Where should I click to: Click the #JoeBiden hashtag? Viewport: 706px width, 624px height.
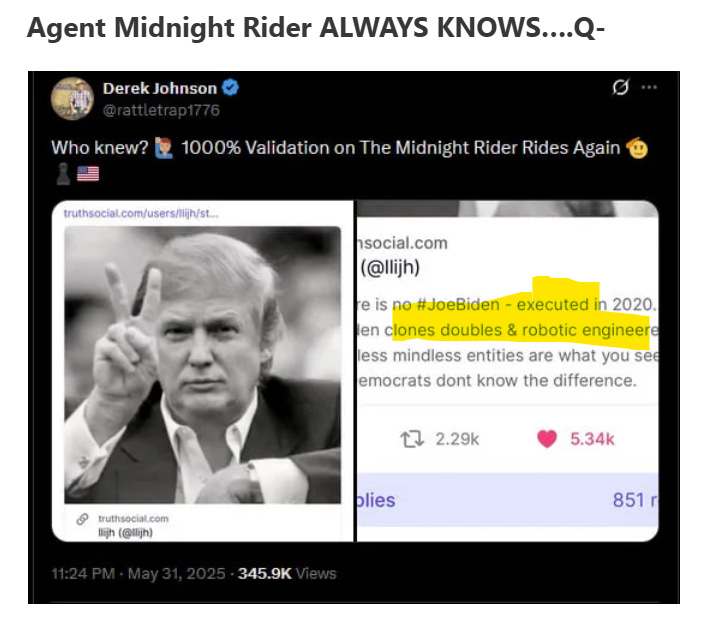458,305
